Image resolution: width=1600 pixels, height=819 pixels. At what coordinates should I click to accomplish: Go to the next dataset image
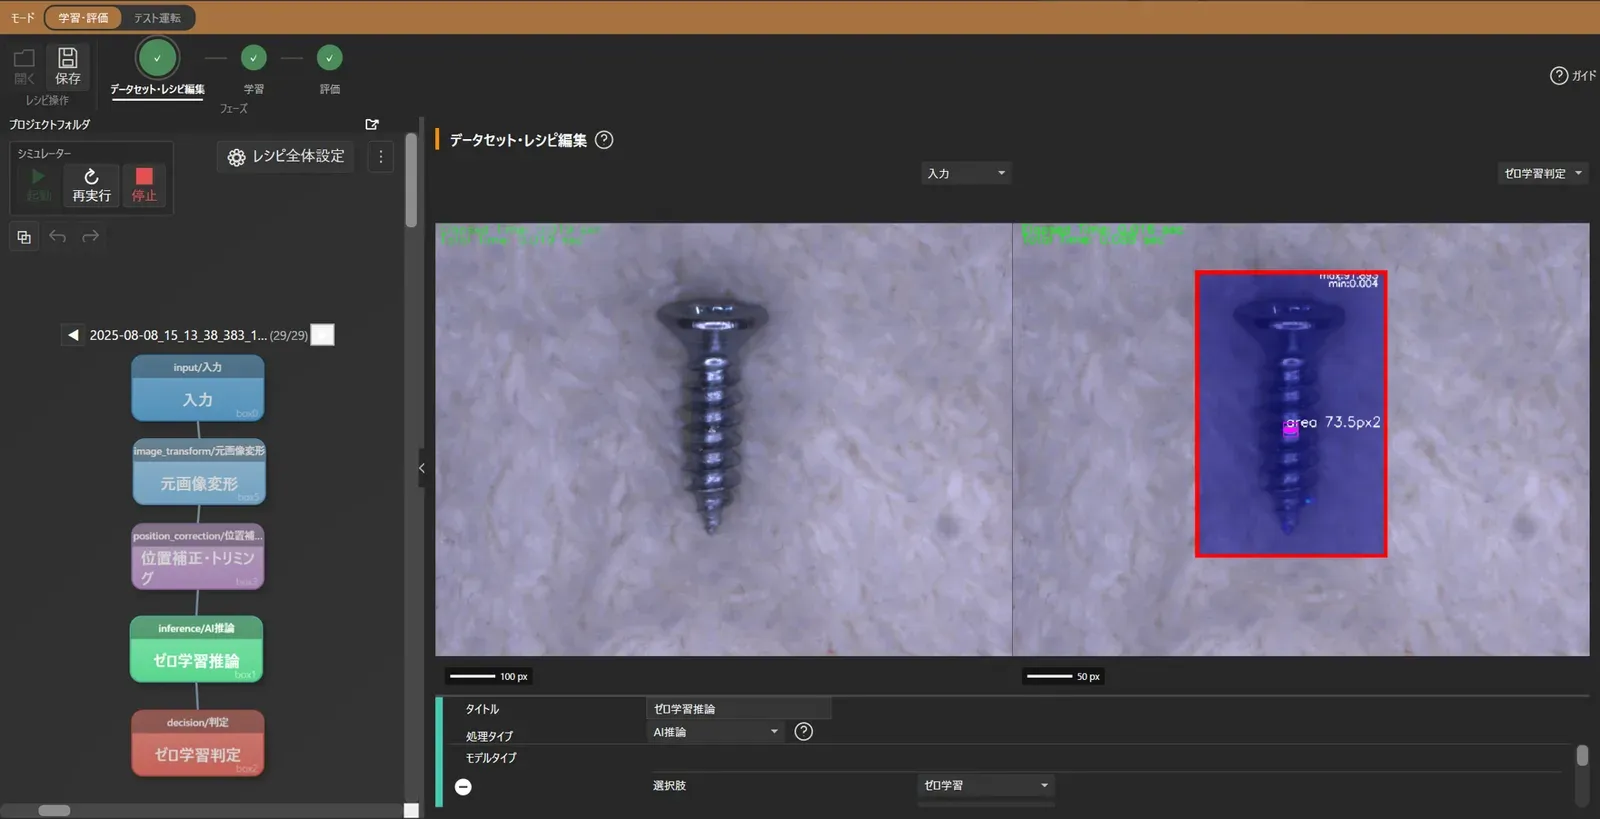[x=322, y=335]
